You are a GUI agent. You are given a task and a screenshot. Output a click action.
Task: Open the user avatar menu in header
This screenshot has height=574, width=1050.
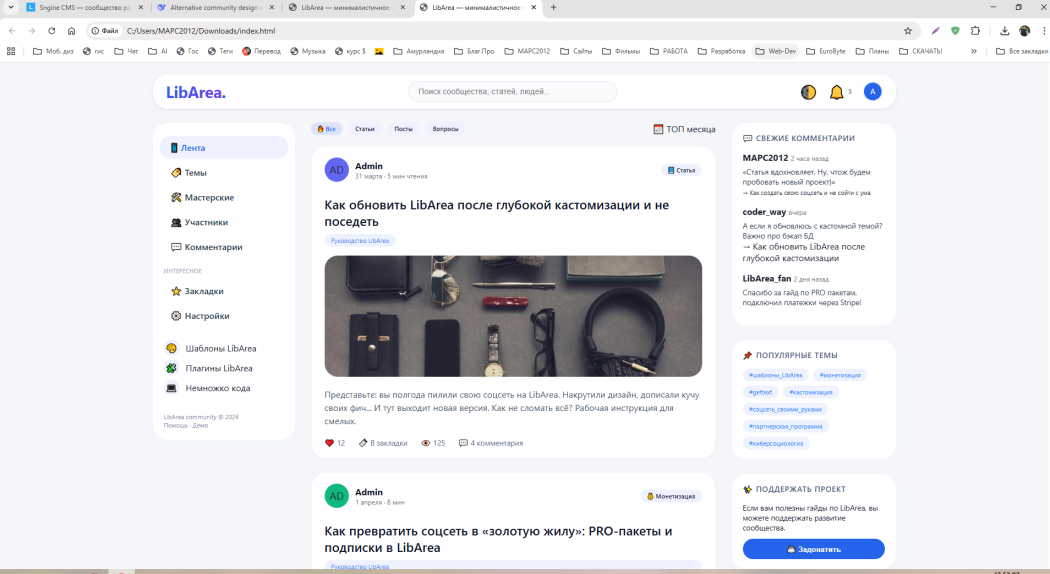[x=873, y=92]
